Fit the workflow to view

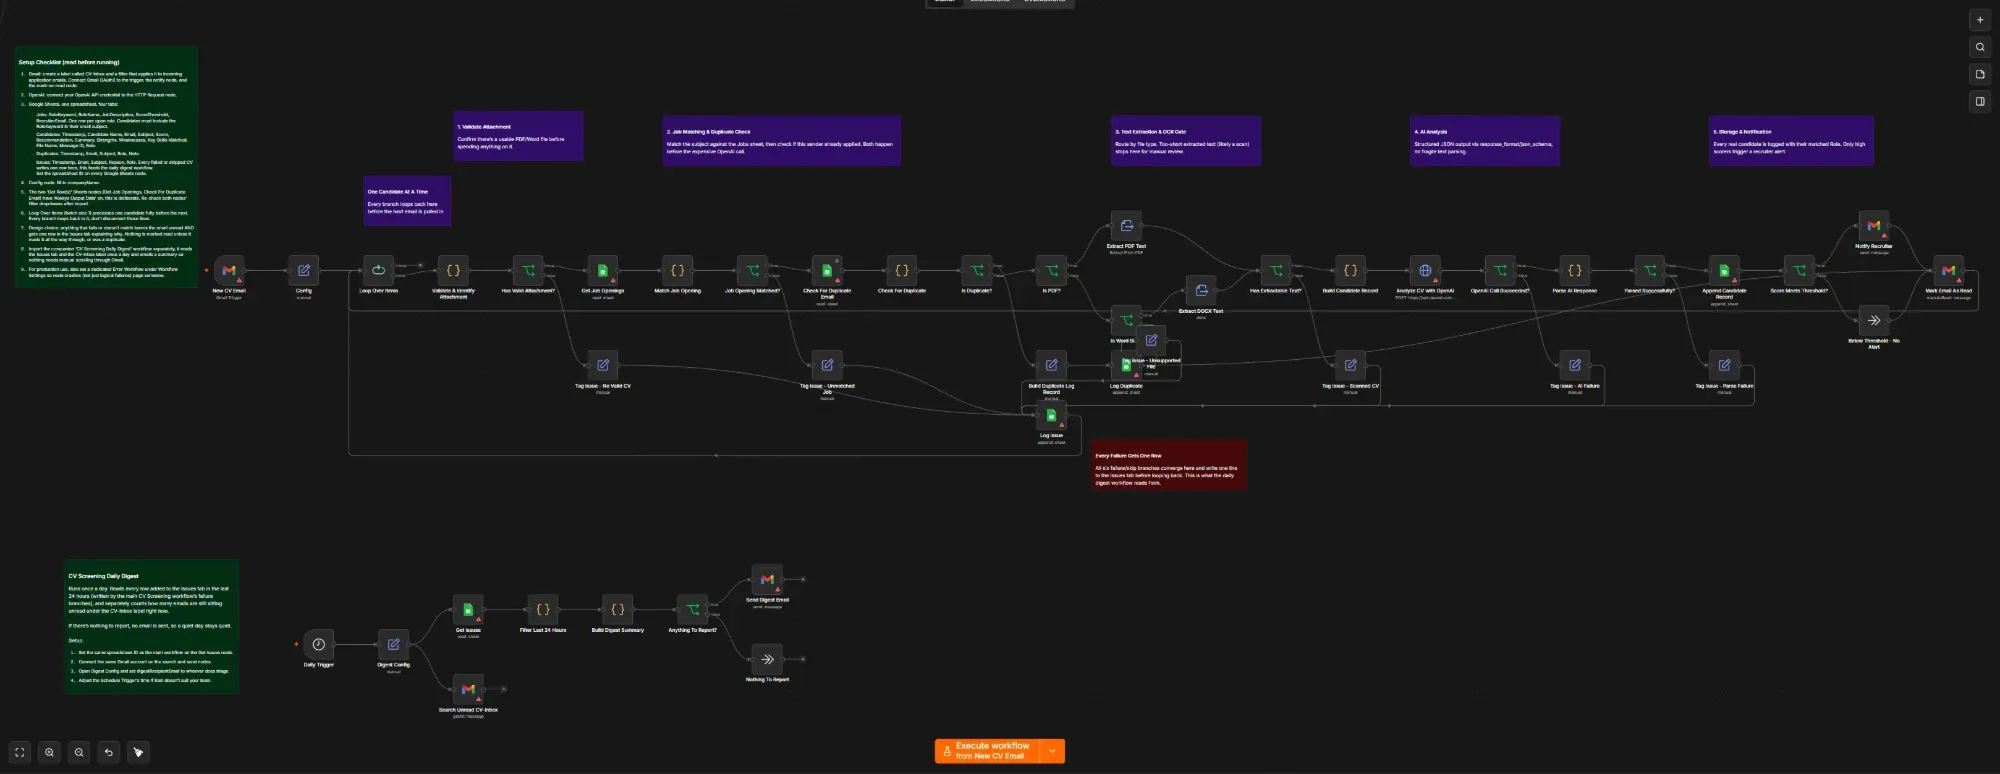pyautogui.click(x=20, y=752)
